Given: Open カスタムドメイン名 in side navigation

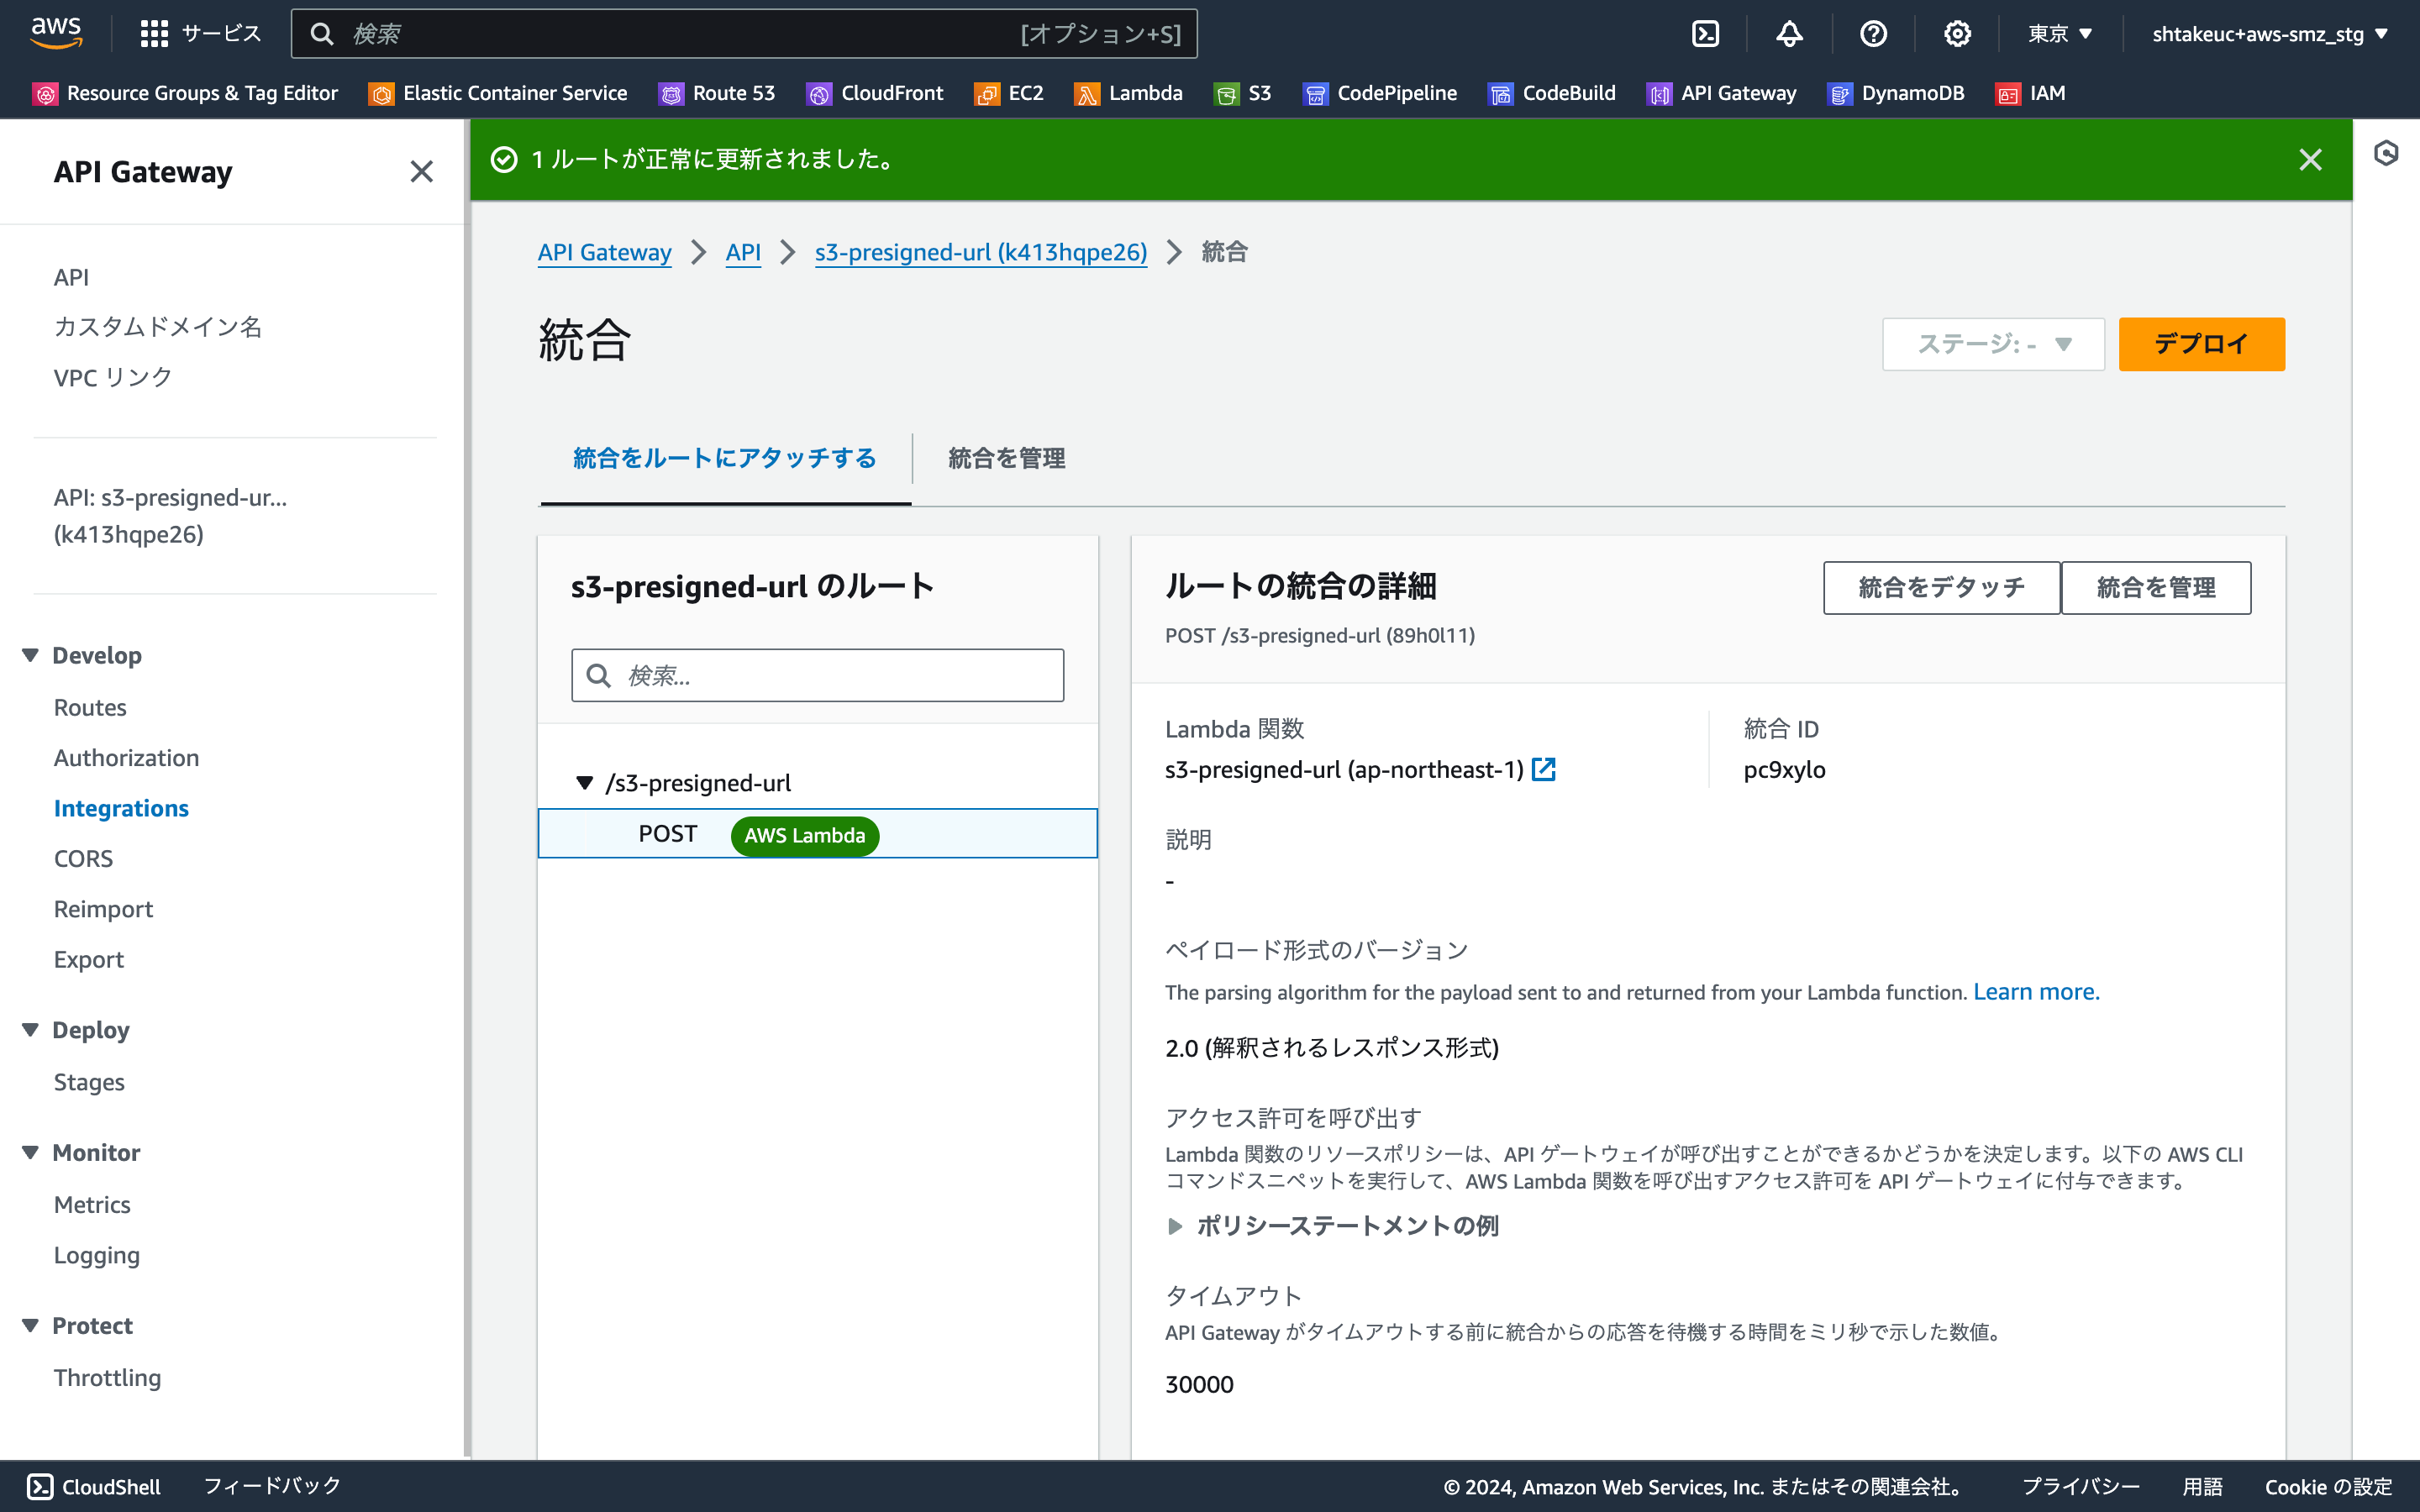Looking at the screenshot, I should pyautogui.click(x=158, y=327).
